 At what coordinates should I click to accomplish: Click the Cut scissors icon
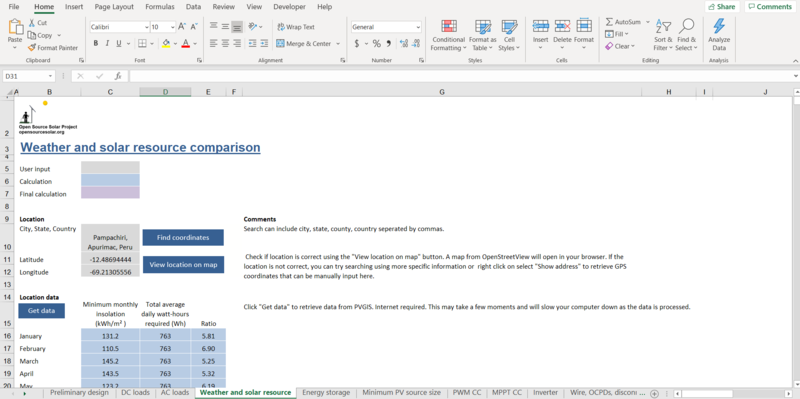[32, 23]
